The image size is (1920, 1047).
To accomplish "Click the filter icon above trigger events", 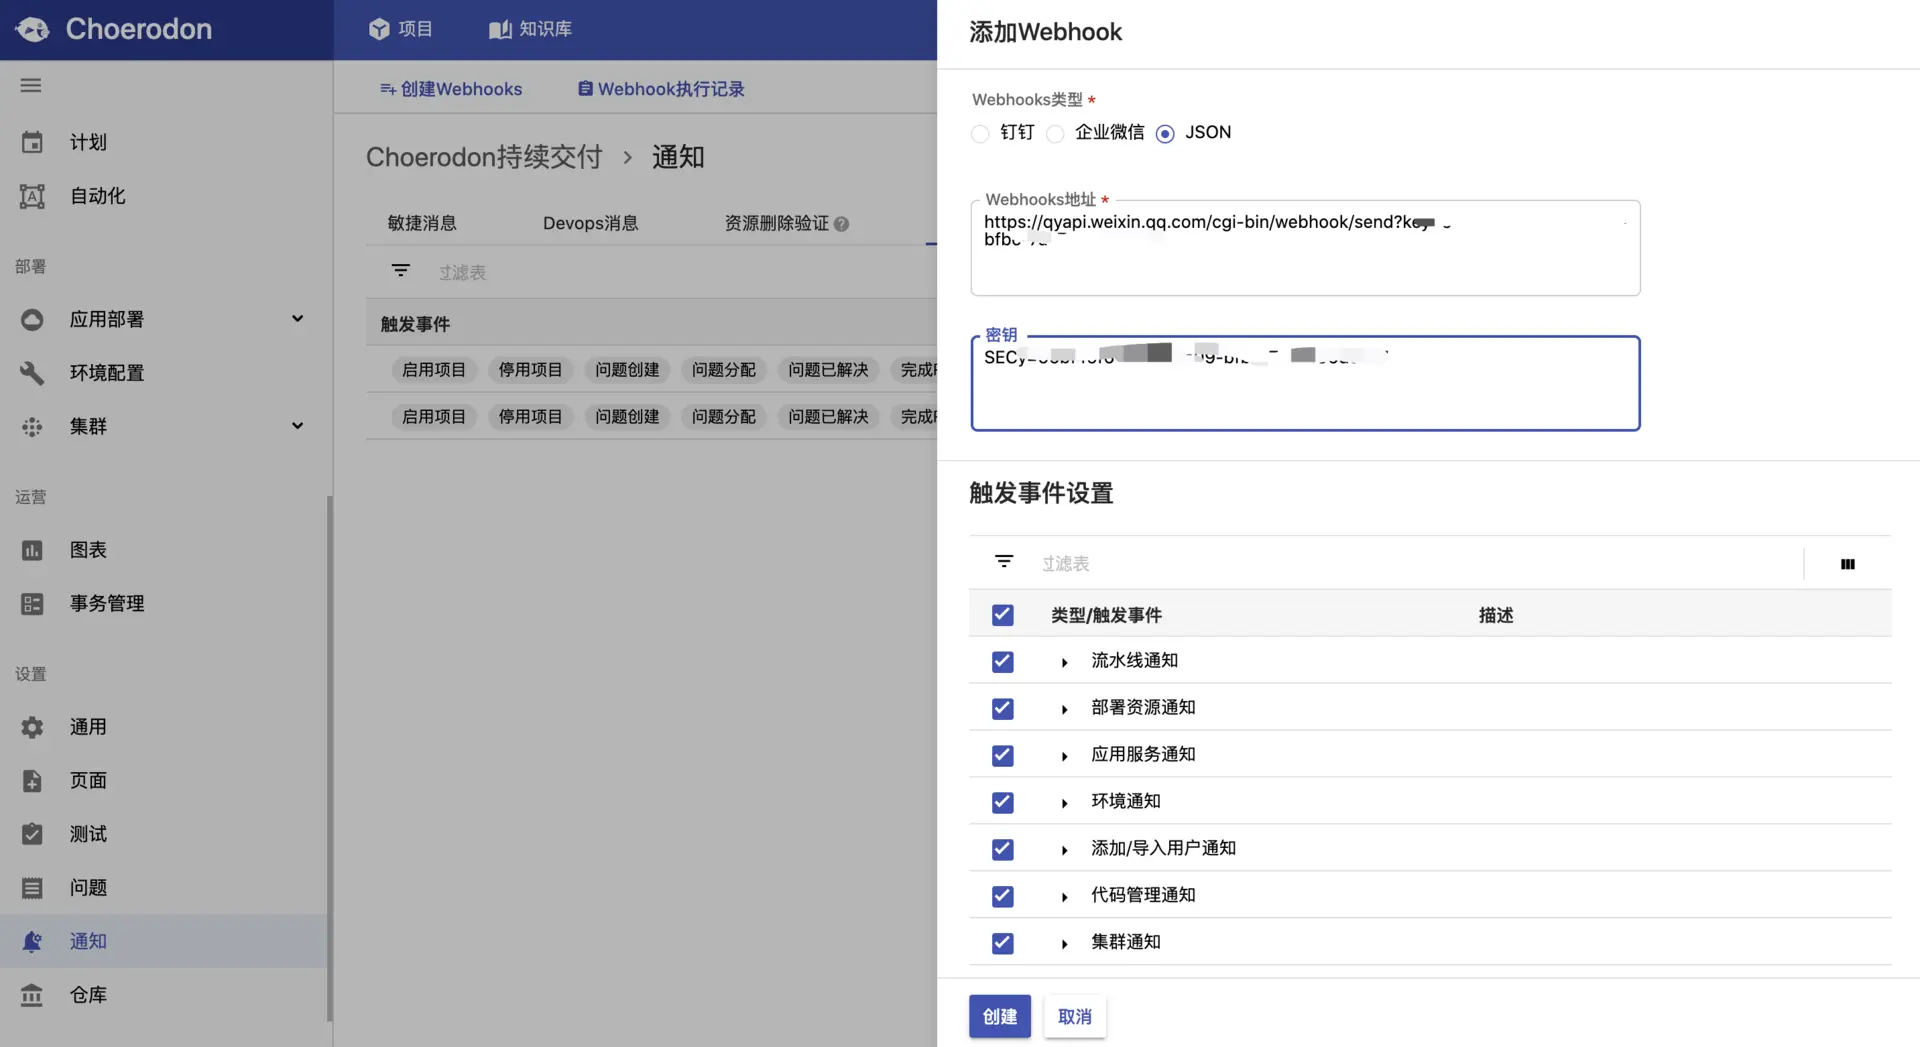I will click(1003, 561).
